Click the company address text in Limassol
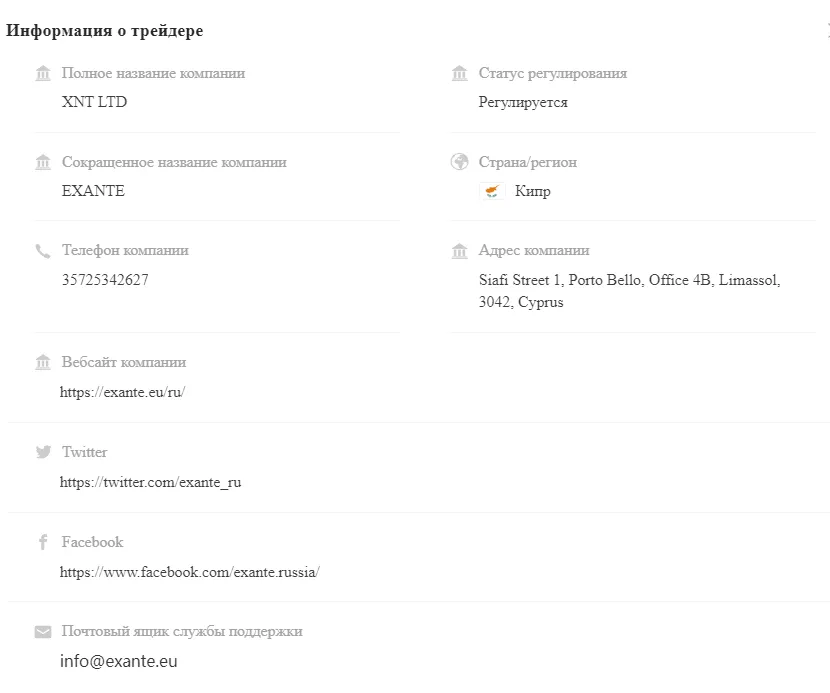The height and width of the screenshot is (693, 830). point(629,291)
